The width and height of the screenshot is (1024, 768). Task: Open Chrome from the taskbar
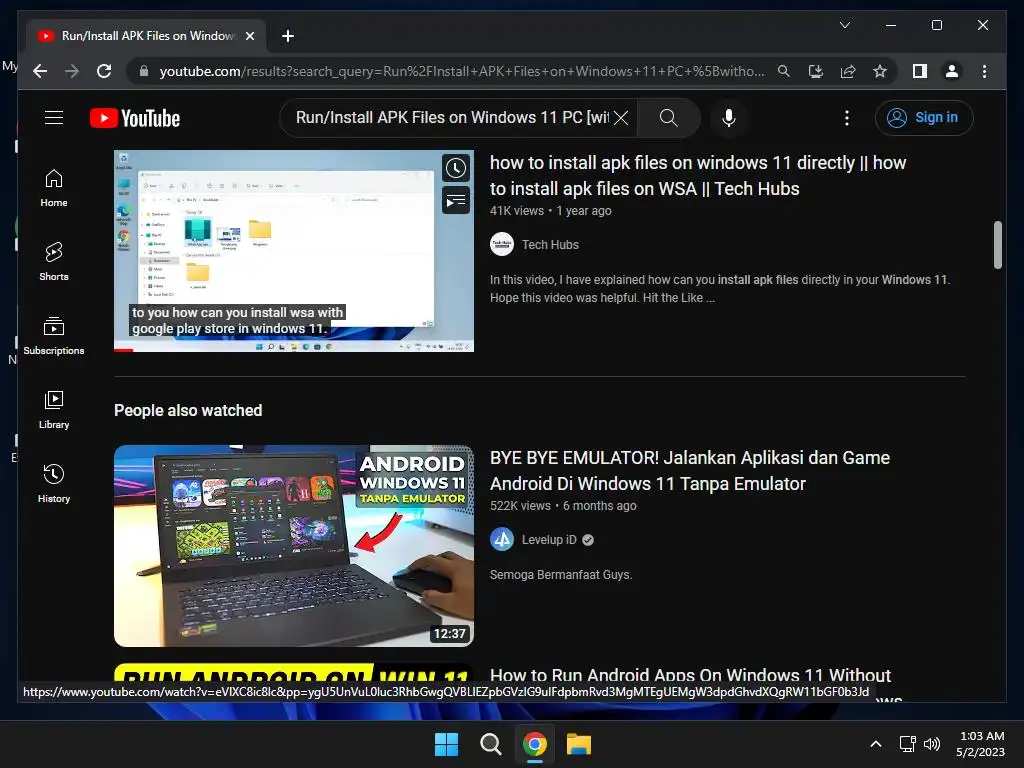[534, 744]
